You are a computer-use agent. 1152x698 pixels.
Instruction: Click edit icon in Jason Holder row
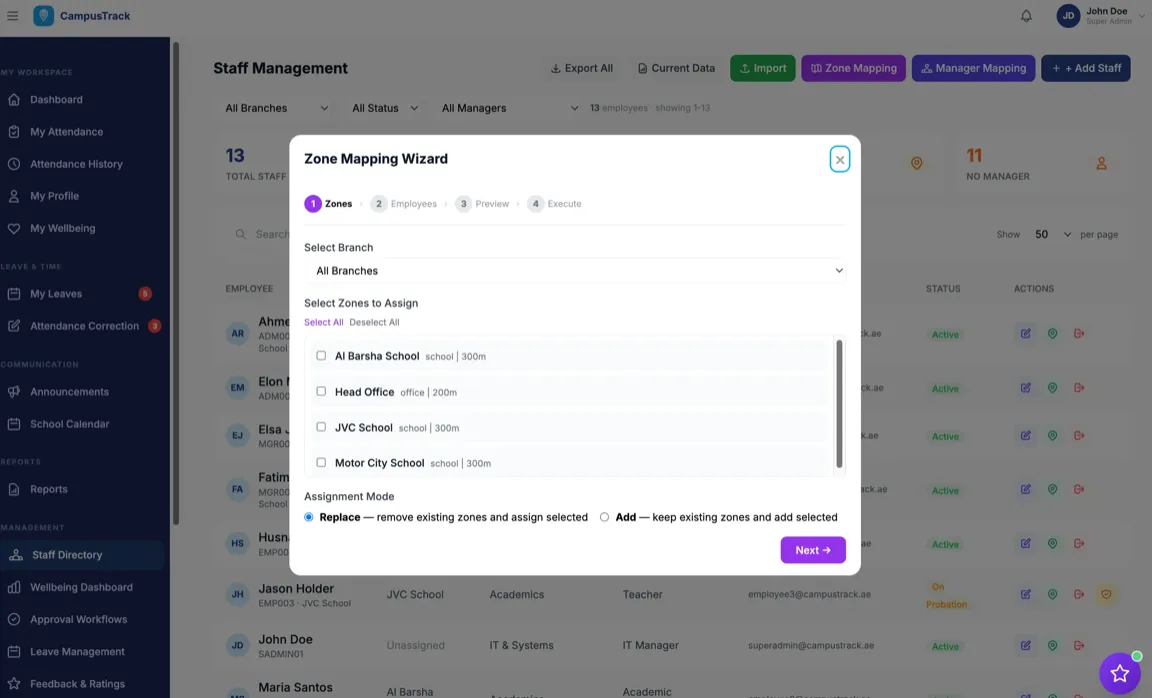[1025, 594]
